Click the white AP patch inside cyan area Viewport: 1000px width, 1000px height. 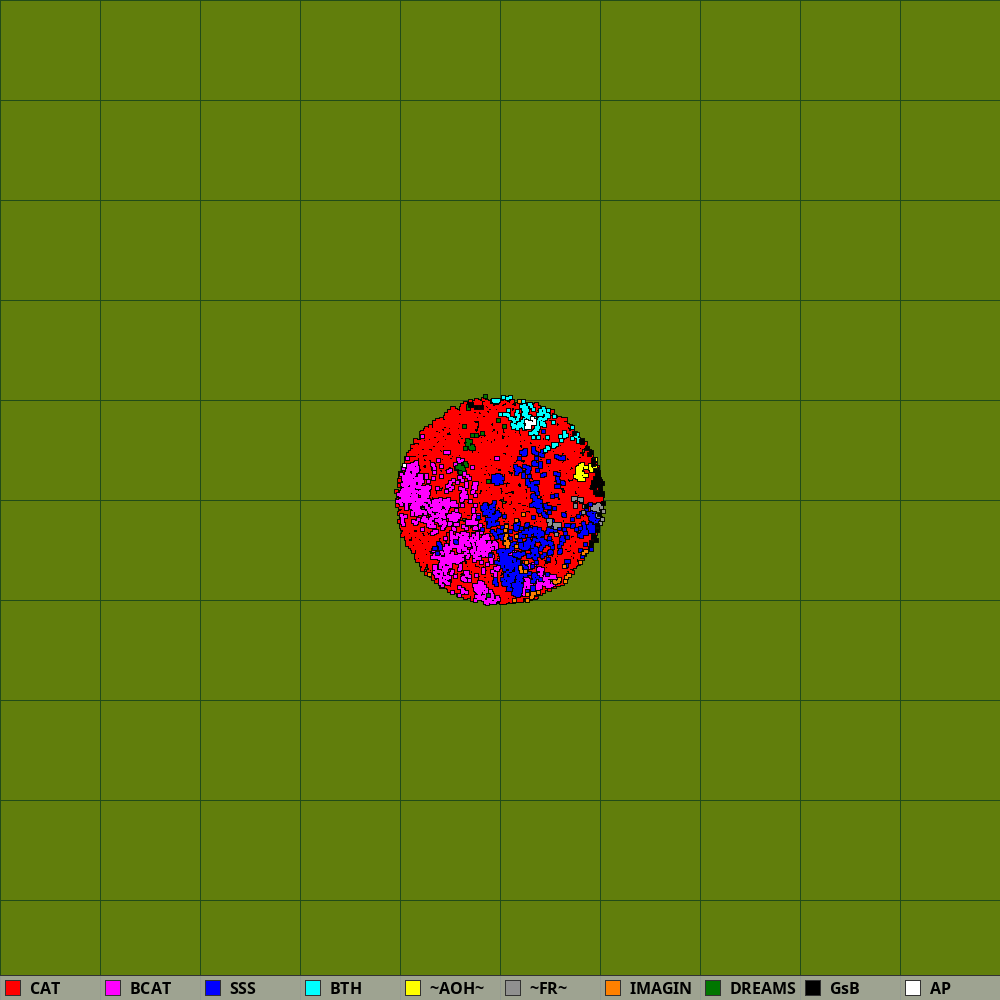click(x=529, y=423)
